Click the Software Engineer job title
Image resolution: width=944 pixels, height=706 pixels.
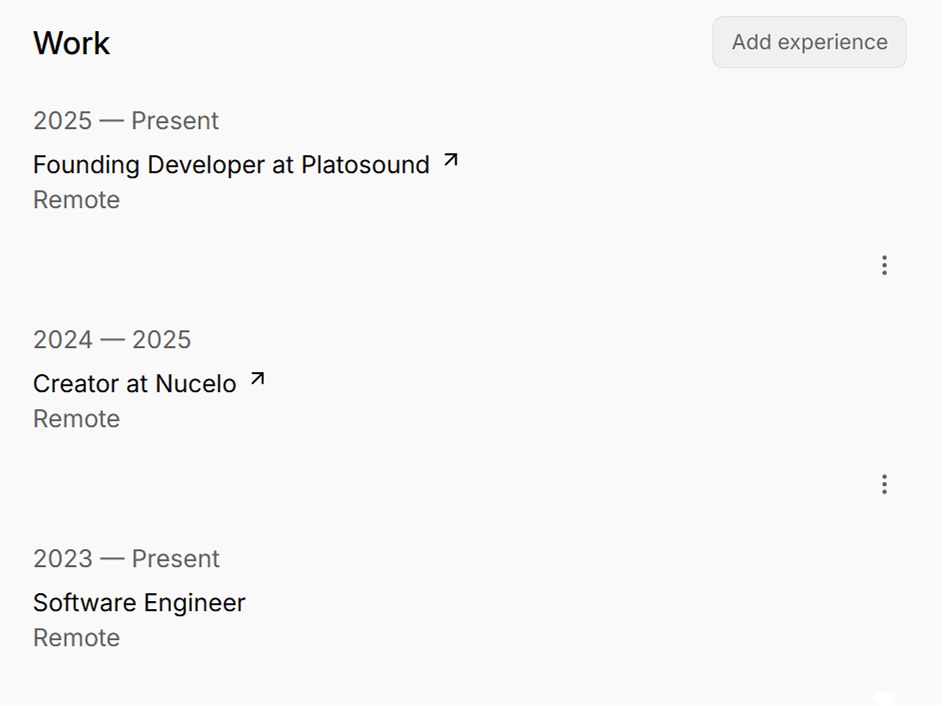[139, 603]
